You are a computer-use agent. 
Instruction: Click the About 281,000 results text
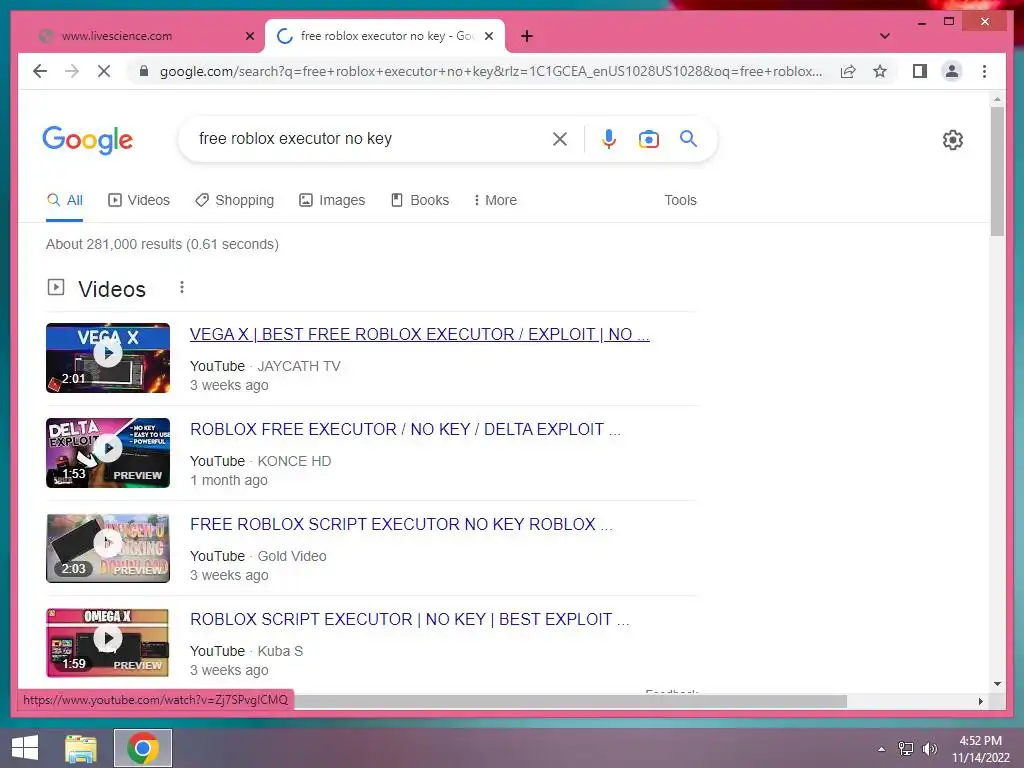tap(162, 244)
